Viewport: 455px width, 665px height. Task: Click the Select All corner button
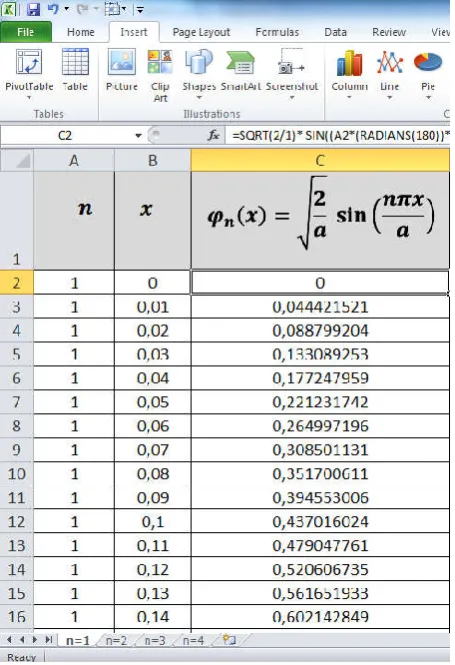17,160
